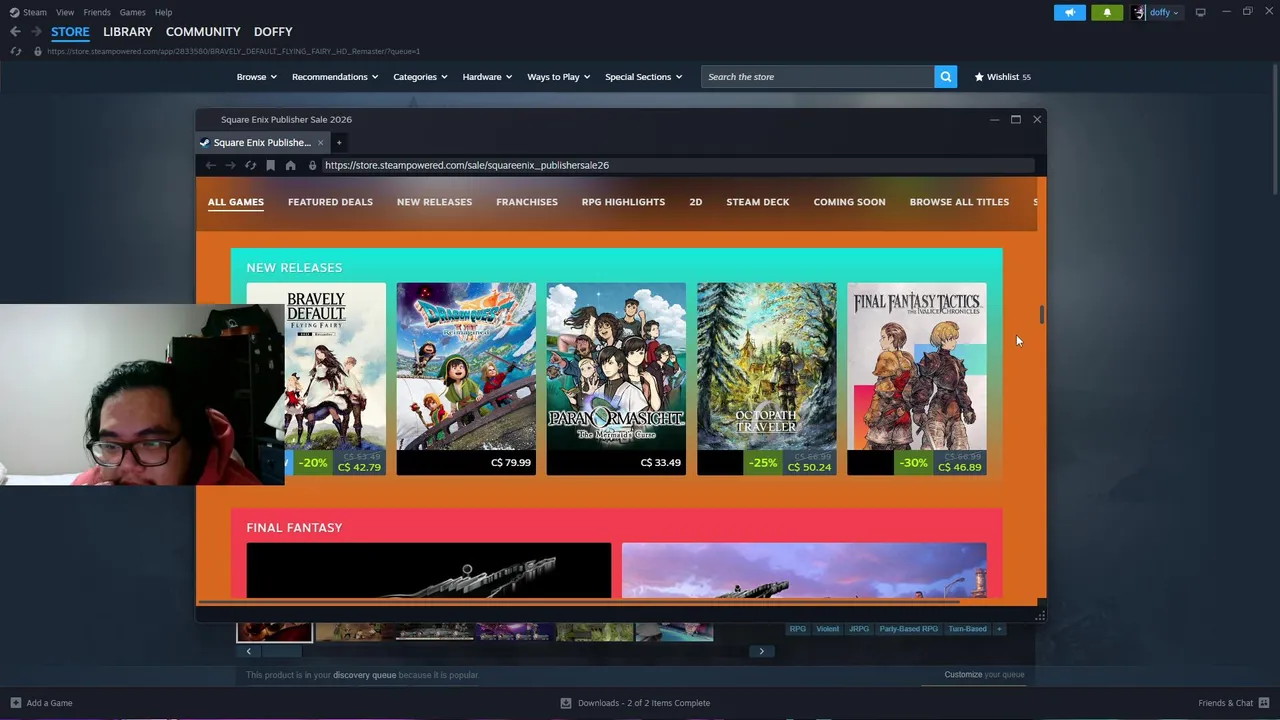Open the Dragon Quest VII game card
The image size is (1280, 720).
tap(466, 378)
